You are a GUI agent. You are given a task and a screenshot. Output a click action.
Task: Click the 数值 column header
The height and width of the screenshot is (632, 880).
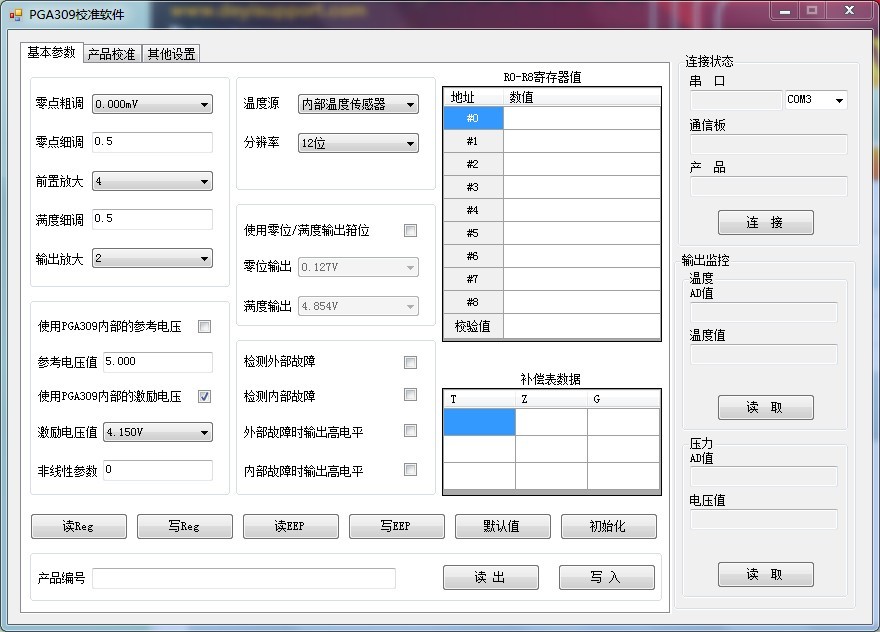[x=582, y=97]
